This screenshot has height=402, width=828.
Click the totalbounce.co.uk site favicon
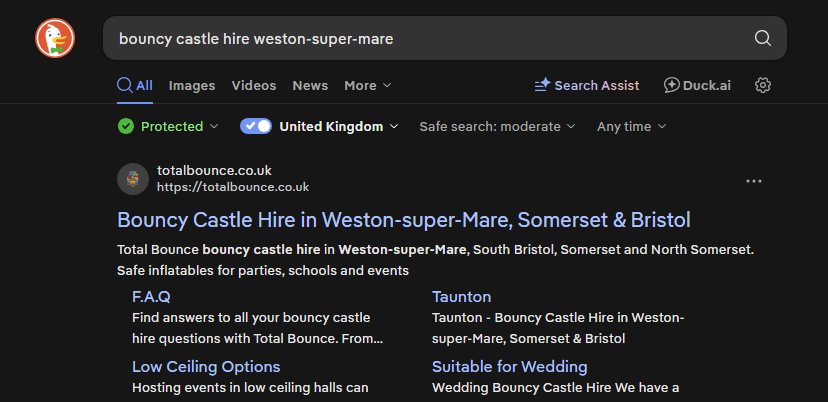133,179
